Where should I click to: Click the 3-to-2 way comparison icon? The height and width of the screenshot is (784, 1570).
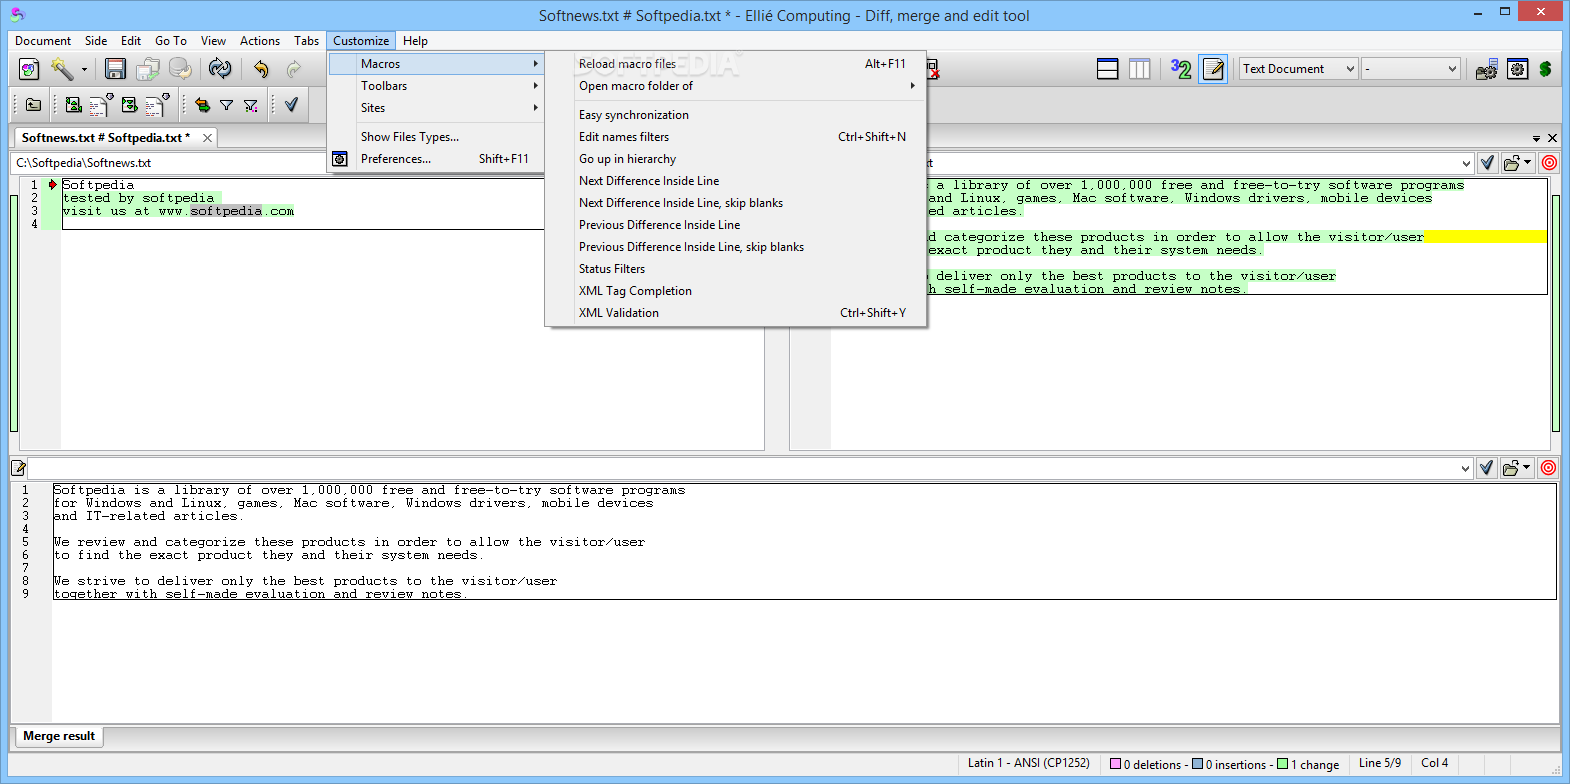click(x=1181, y=69)
